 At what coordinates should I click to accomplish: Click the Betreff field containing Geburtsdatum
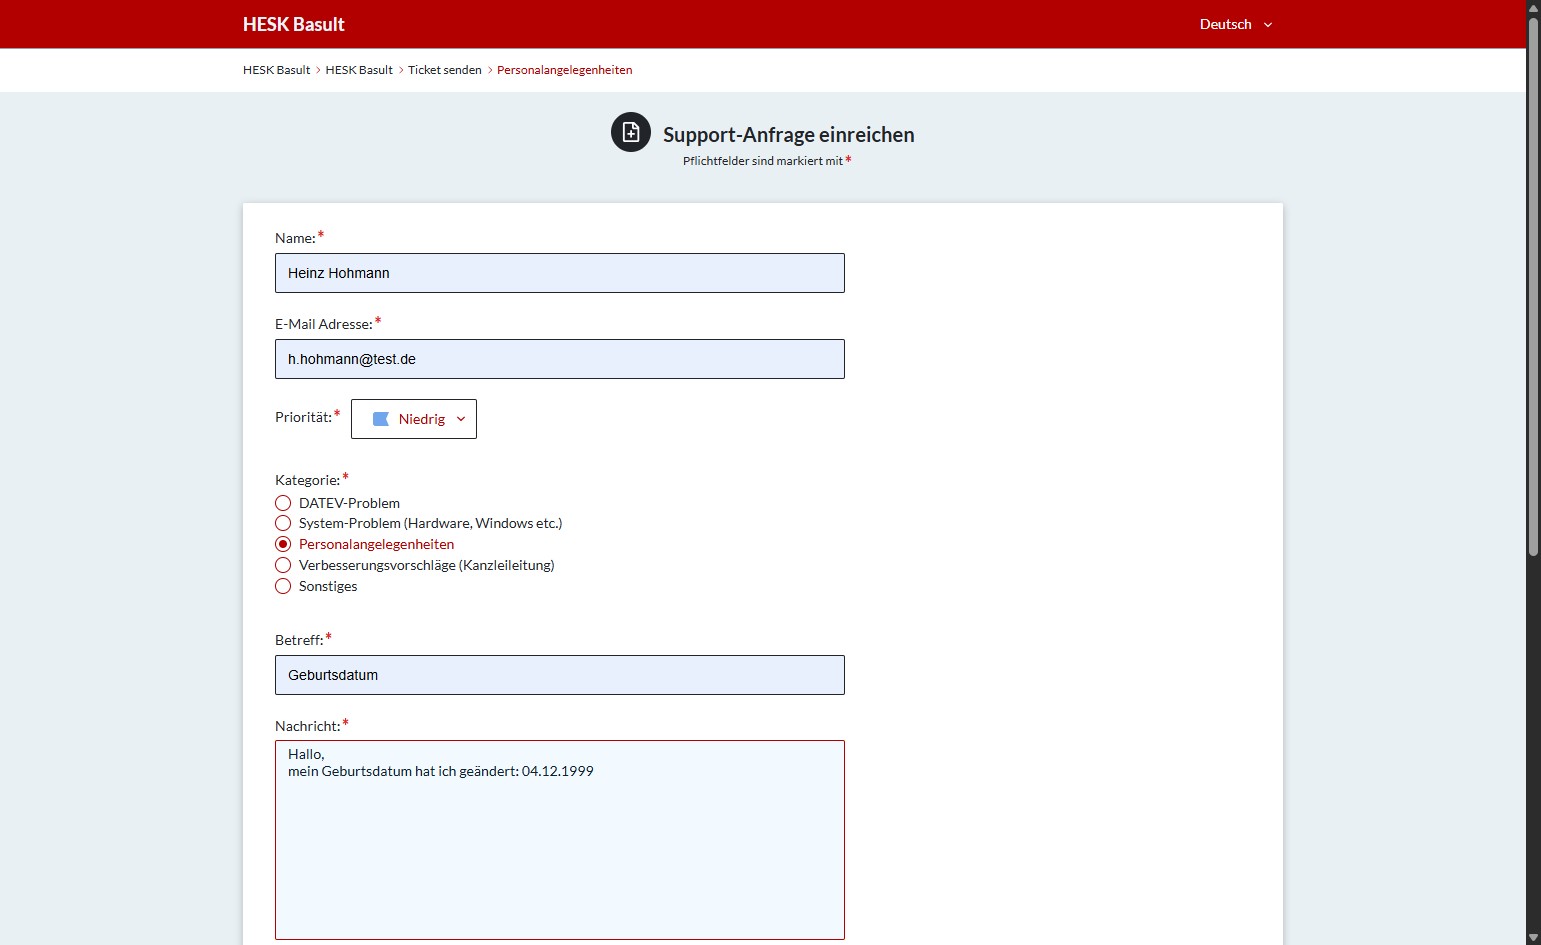click(560, 675)
